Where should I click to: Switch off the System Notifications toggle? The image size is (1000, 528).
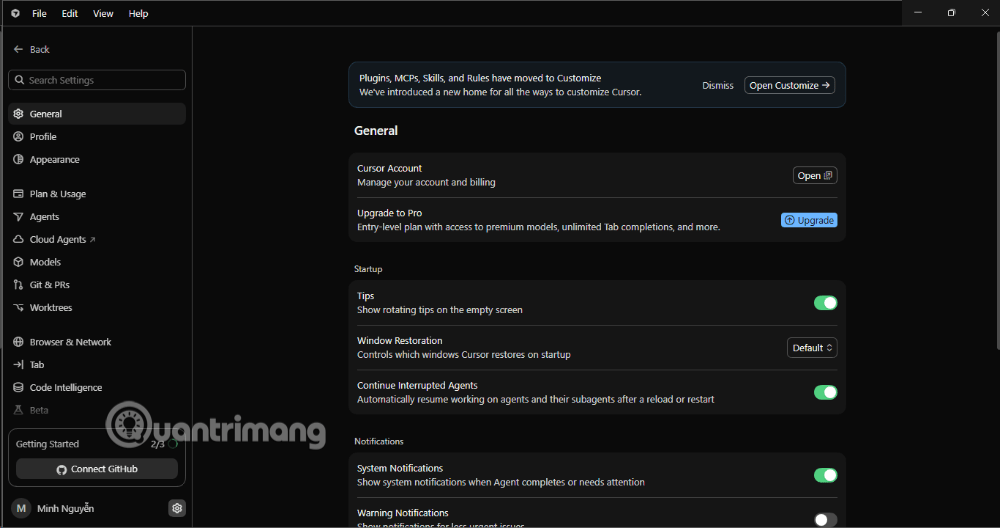pos(825,475)
